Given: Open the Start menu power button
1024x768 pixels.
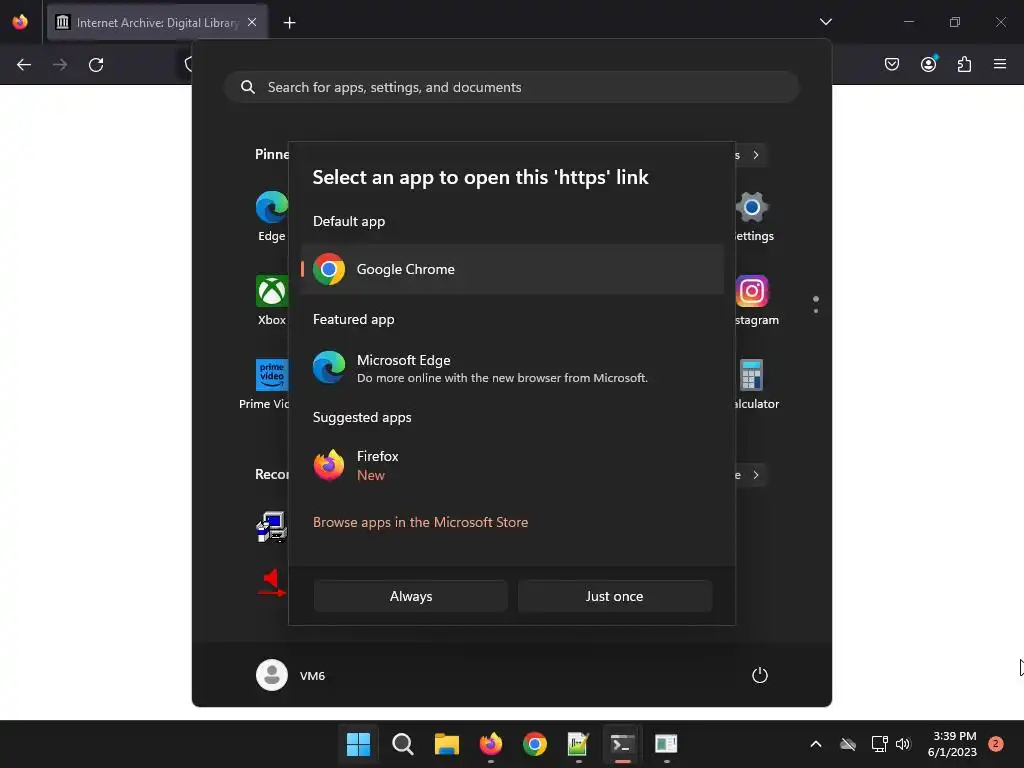Looking at the screenshot, I should point(760,675).
